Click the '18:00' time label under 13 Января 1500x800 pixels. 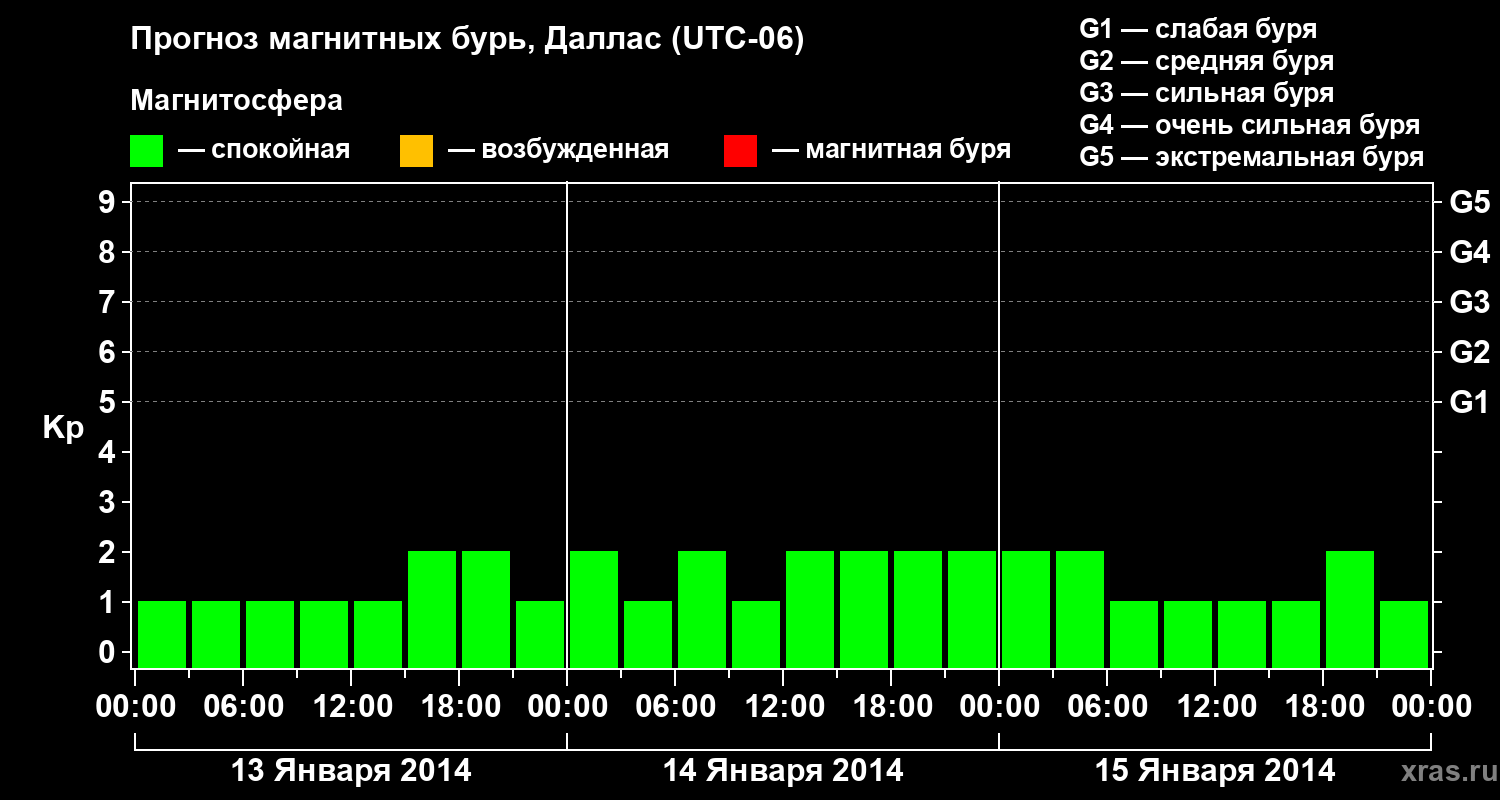[459, 707]
